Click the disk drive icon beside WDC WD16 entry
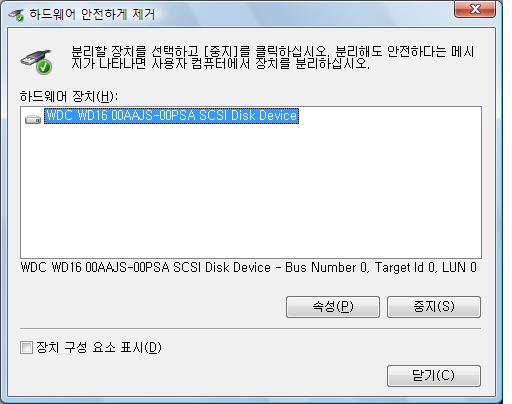 point(33,119)
